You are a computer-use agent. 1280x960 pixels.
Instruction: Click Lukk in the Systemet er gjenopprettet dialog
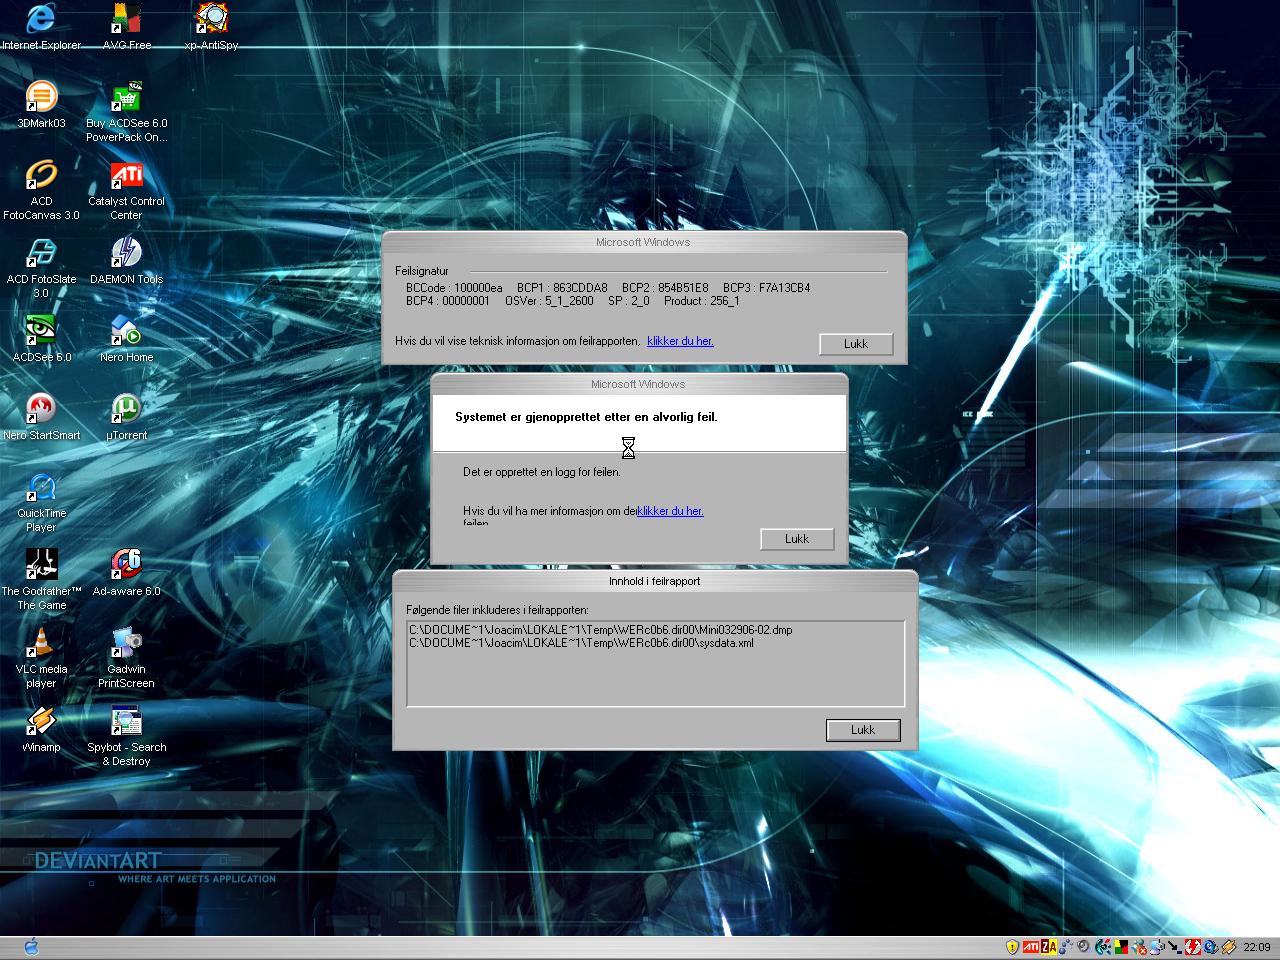pos(797,538)
